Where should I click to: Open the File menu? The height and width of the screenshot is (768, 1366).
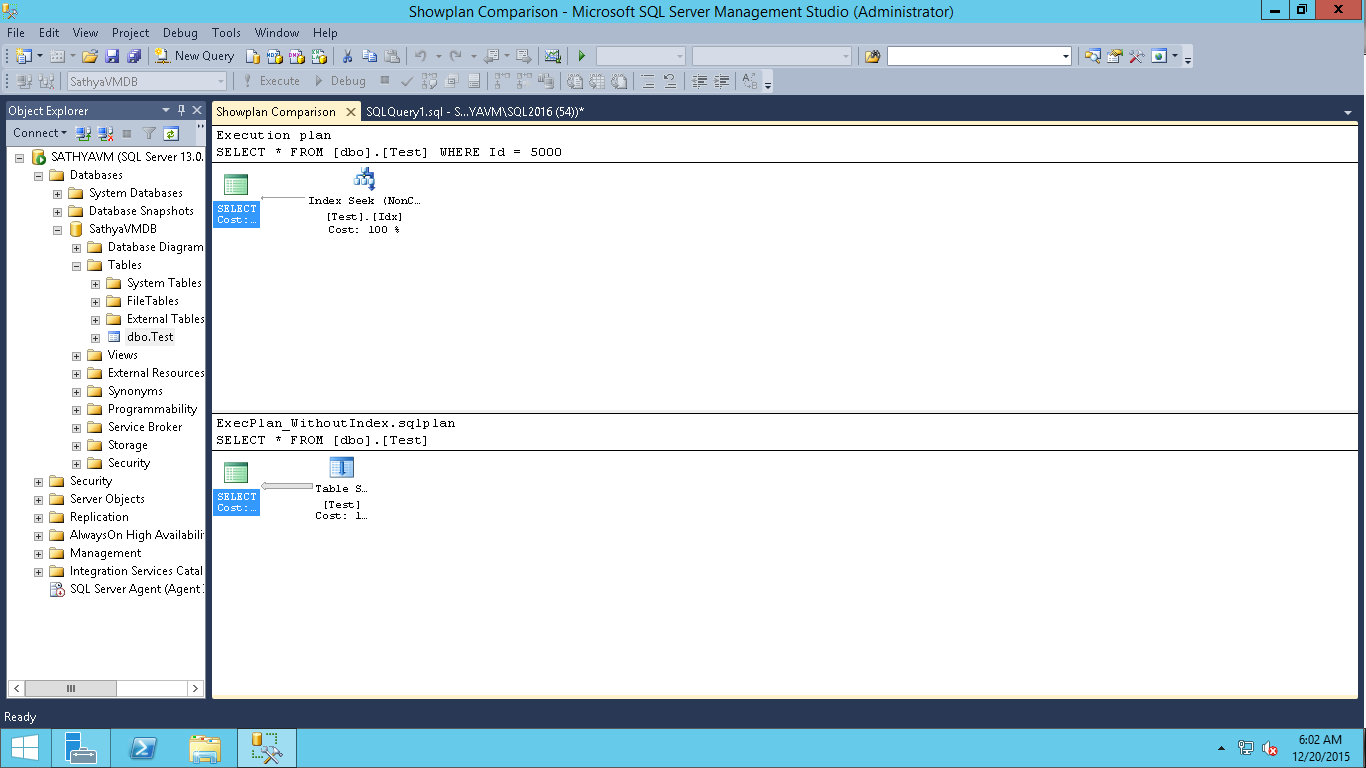[x=16, y=33]
